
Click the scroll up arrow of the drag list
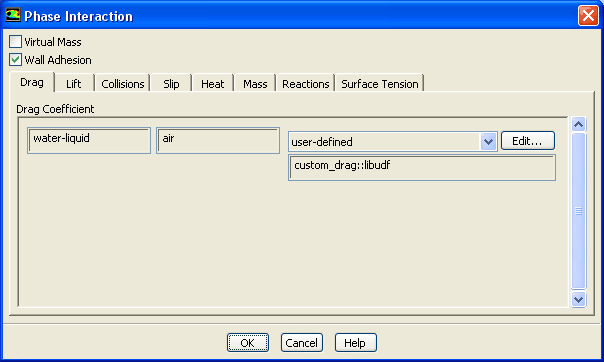[579, 124]
